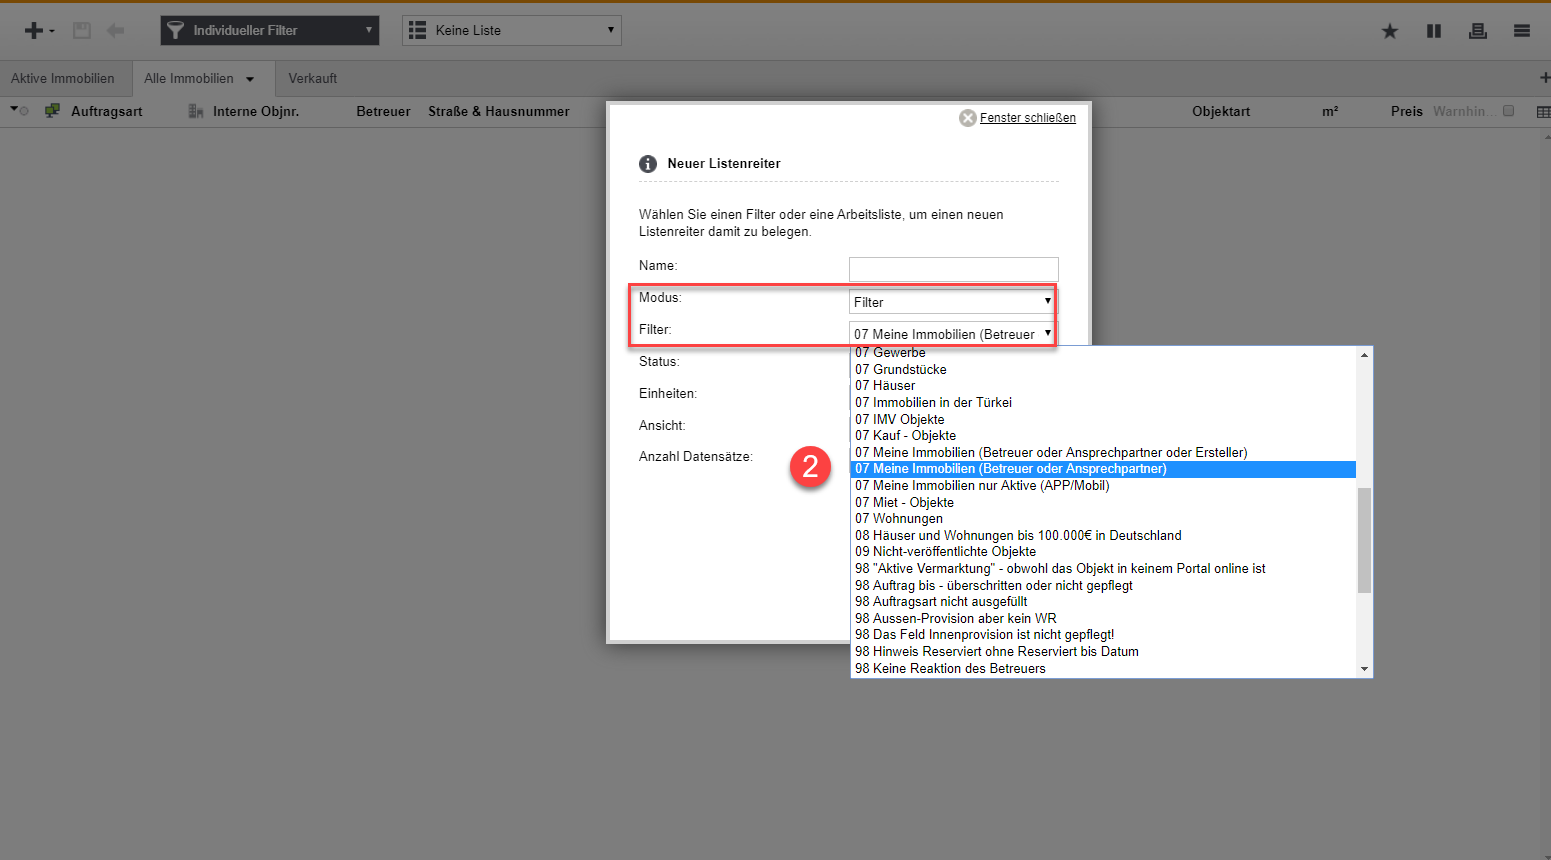This screenshot has width=1551, height=860.
Task: Choose '09 Nicht-veröffentlichte Objekte' filter option
Action: point(945,552)
